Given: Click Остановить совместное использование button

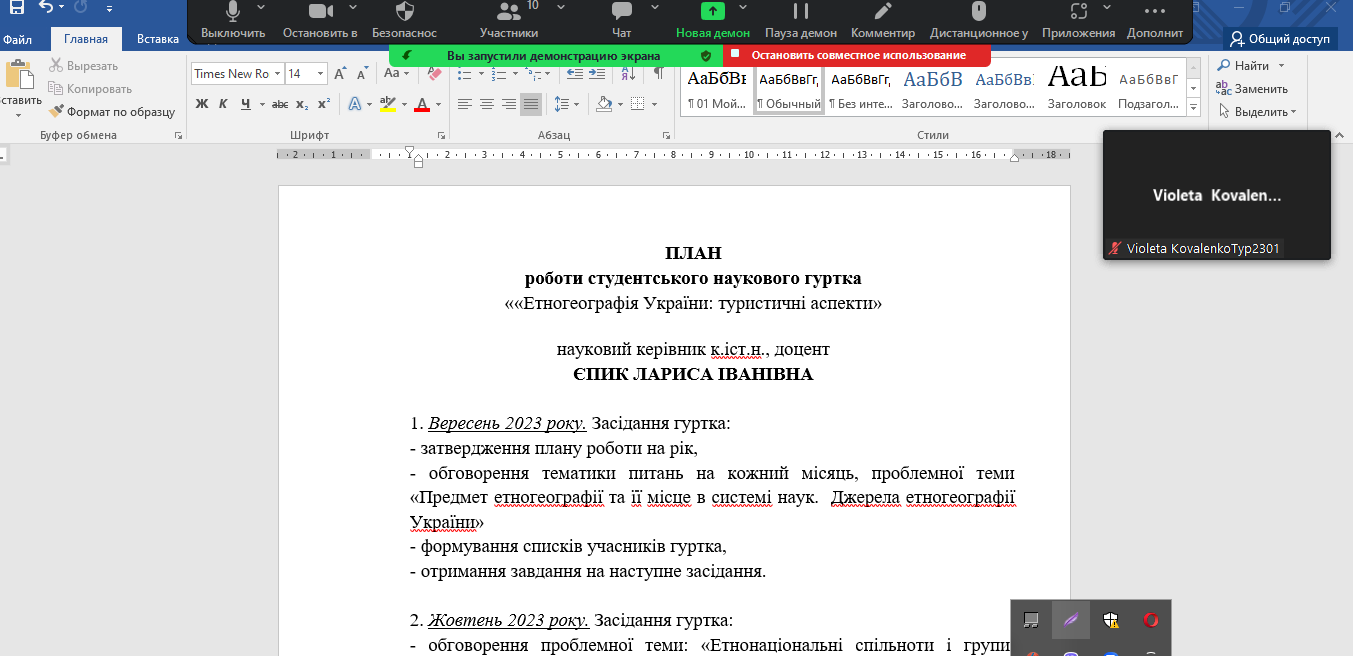Looking at the screenshot, I should pos(857,55).
